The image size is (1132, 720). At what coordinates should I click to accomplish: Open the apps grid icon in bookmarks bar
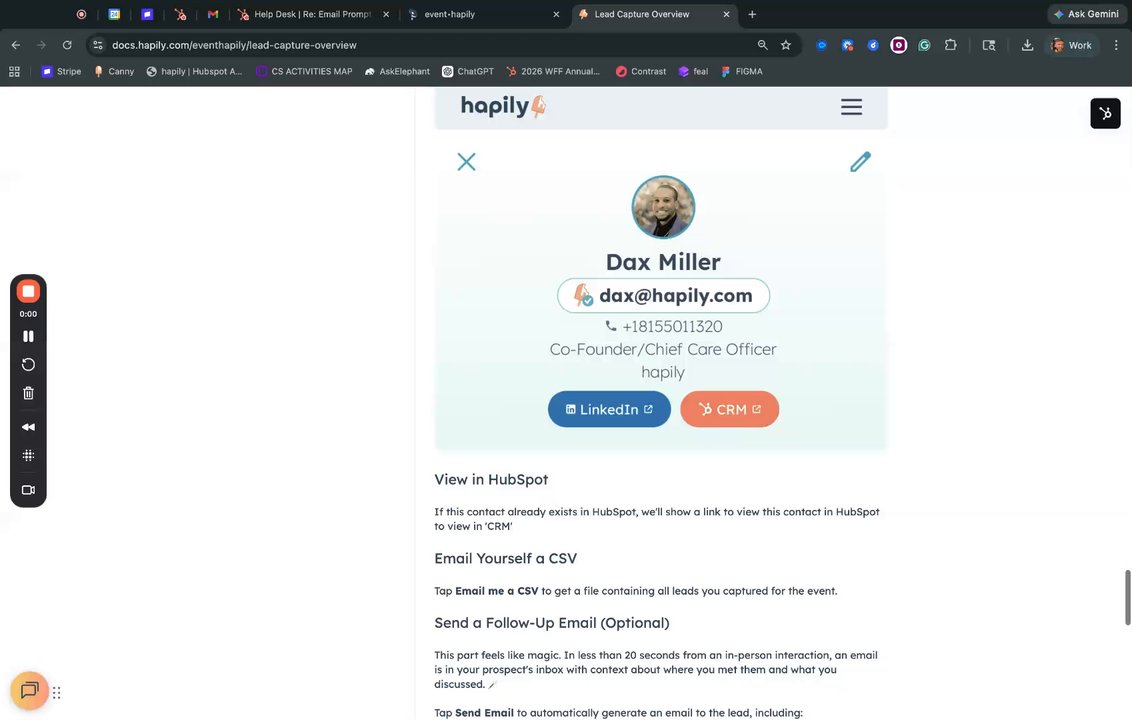pos(14,71)
